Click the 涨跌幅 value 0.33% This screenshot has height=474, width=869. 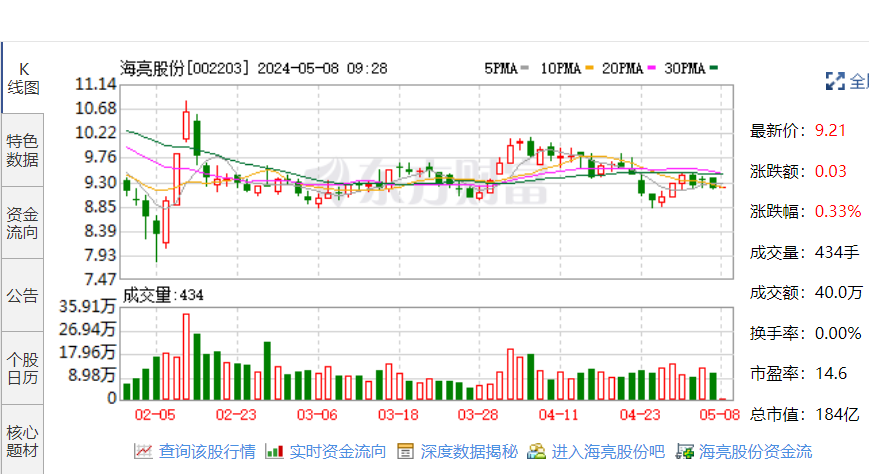(837, 211)
